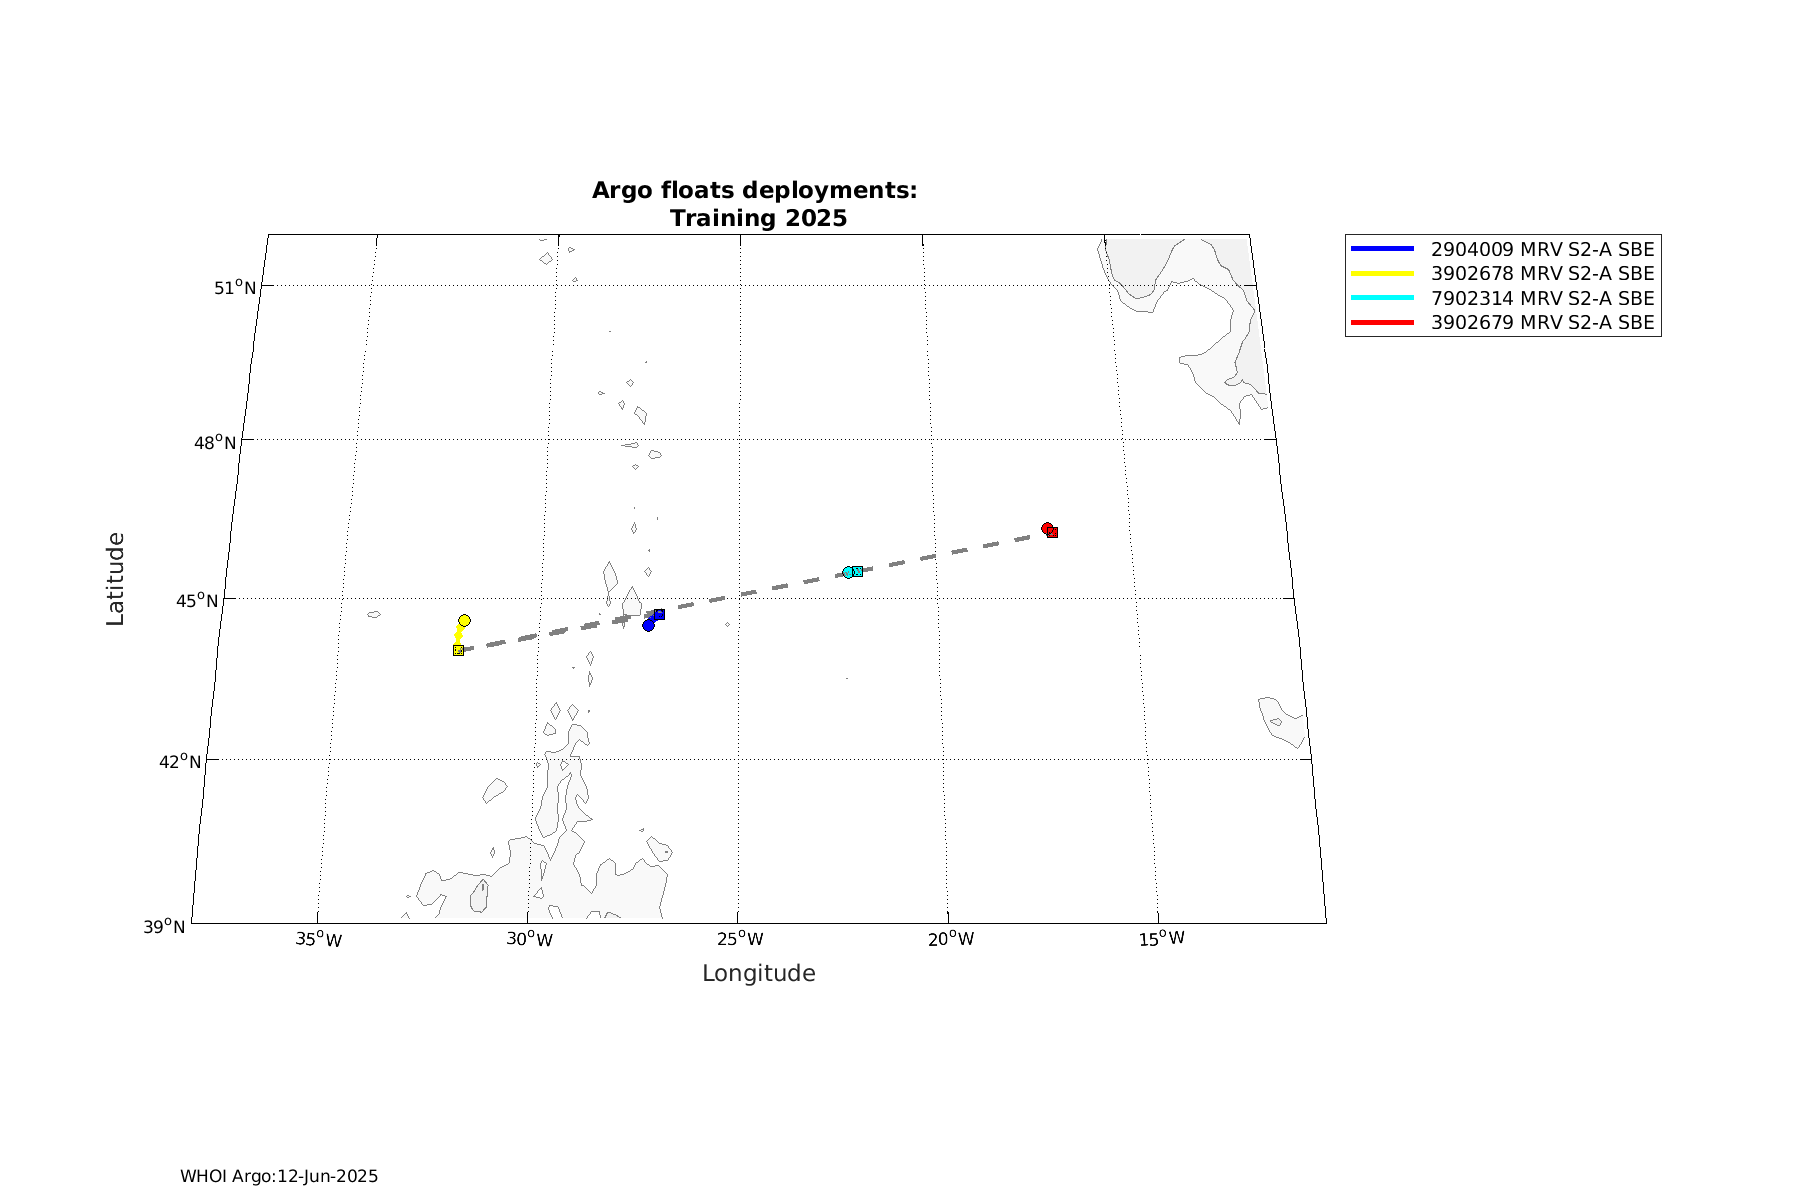This screenshot has height=1200, width=1800.
Task: Click the red square deployment marker
Action: tap(1052, 532)
